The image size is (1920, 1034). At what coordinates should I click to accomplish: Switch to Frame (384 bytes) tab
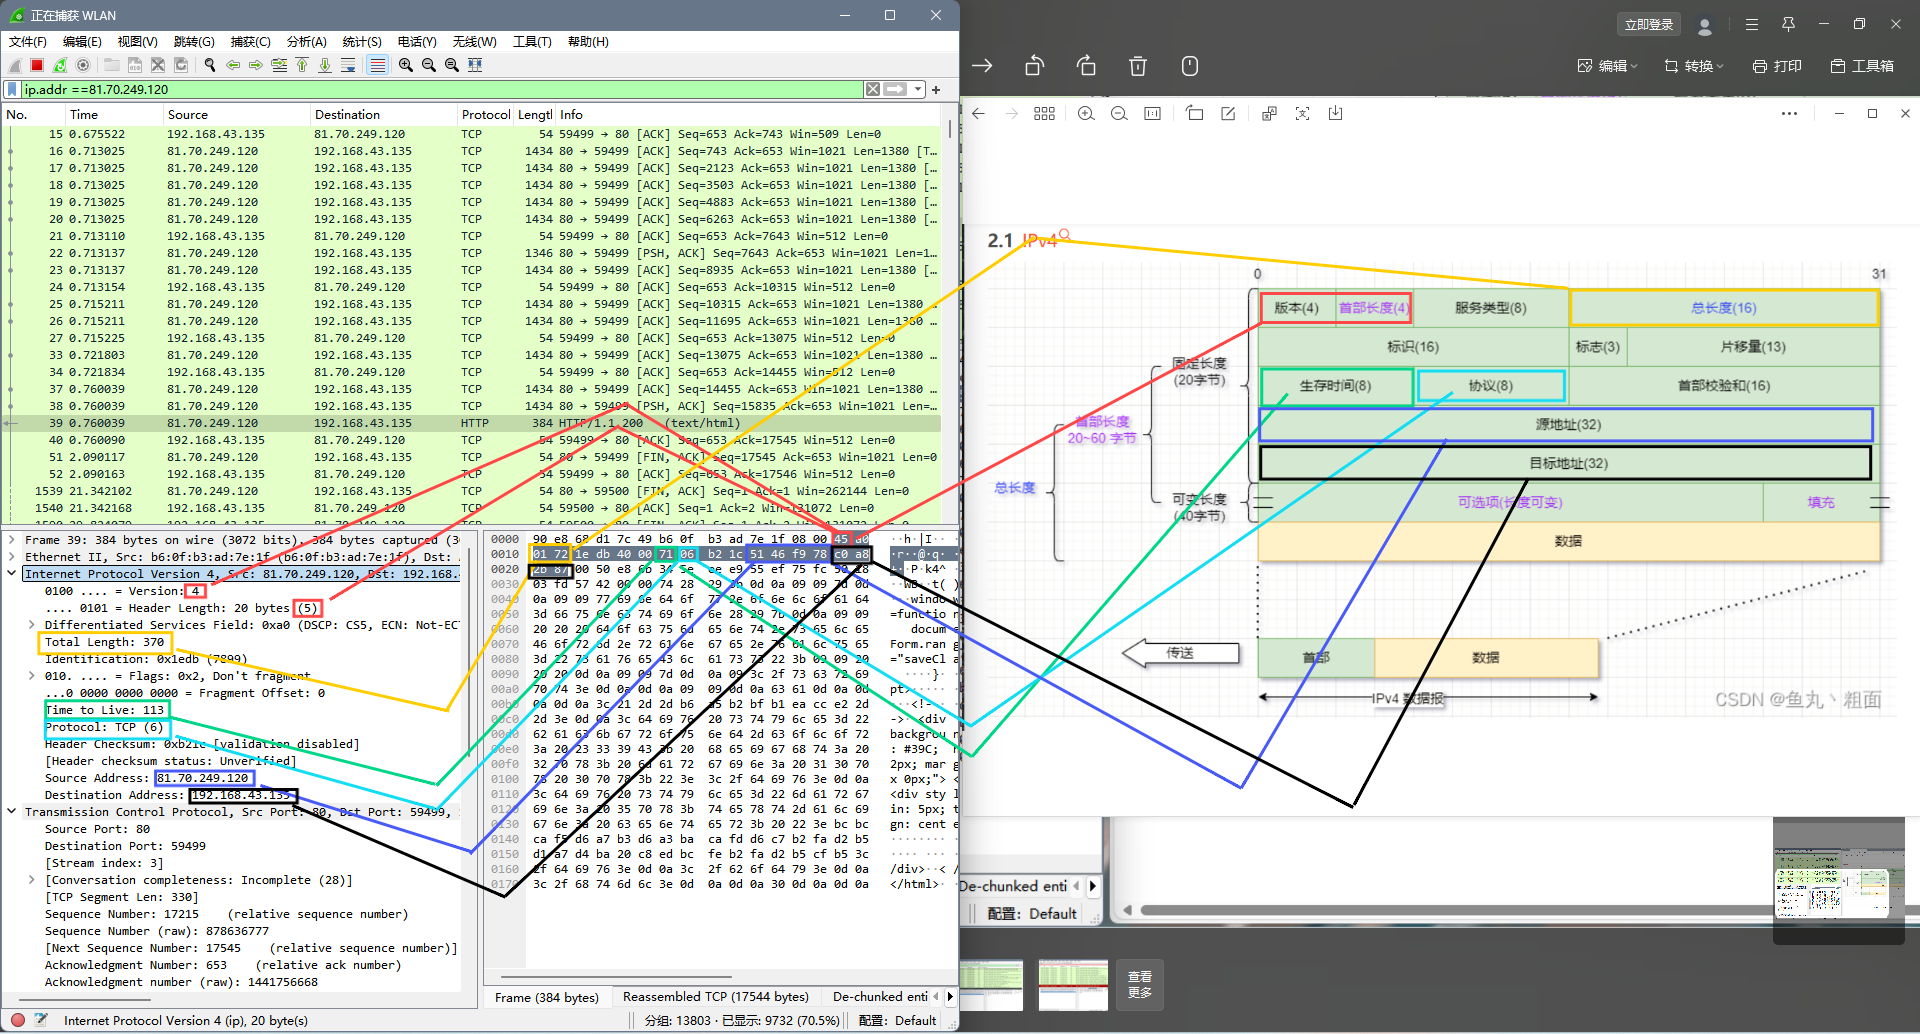click(547, 997)
